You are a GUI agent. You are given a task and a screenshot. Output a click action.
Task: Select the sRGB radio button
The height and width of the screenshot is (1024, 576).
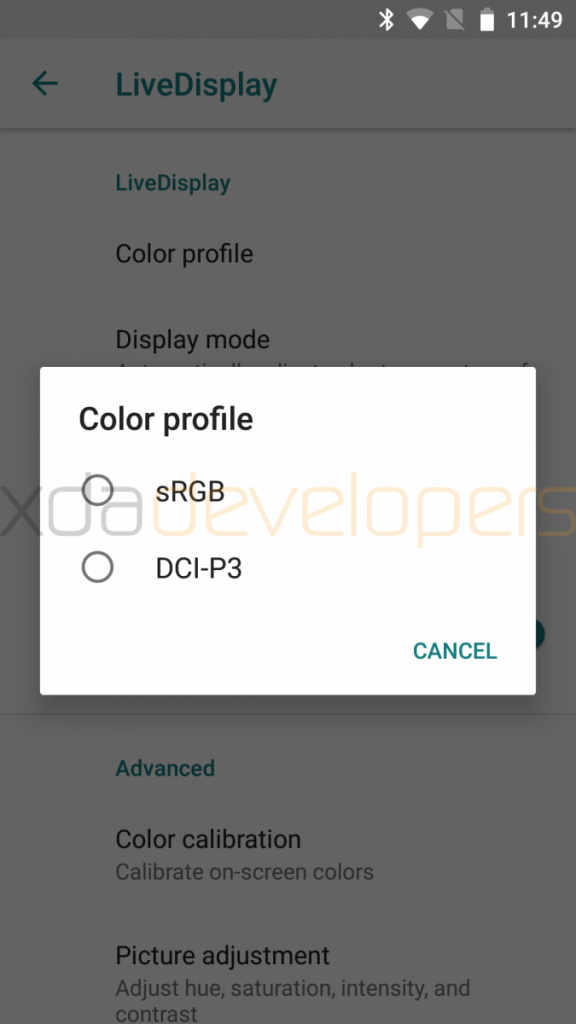[97, 490]
